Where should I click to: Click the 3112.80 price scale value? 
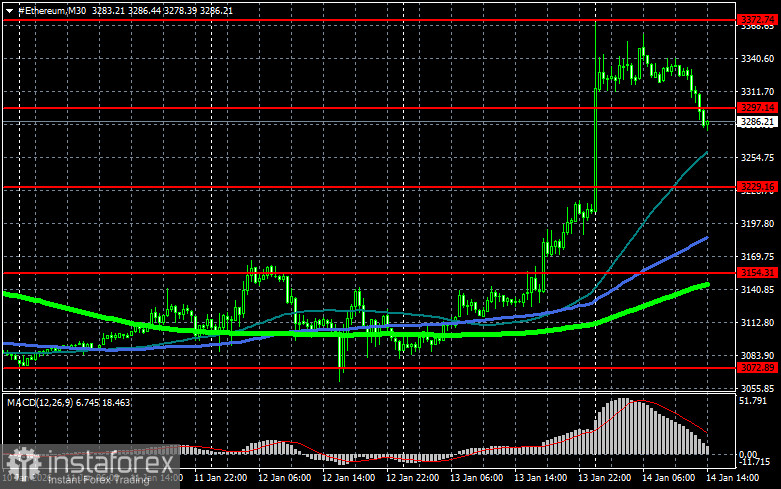(x=758, y=323)
